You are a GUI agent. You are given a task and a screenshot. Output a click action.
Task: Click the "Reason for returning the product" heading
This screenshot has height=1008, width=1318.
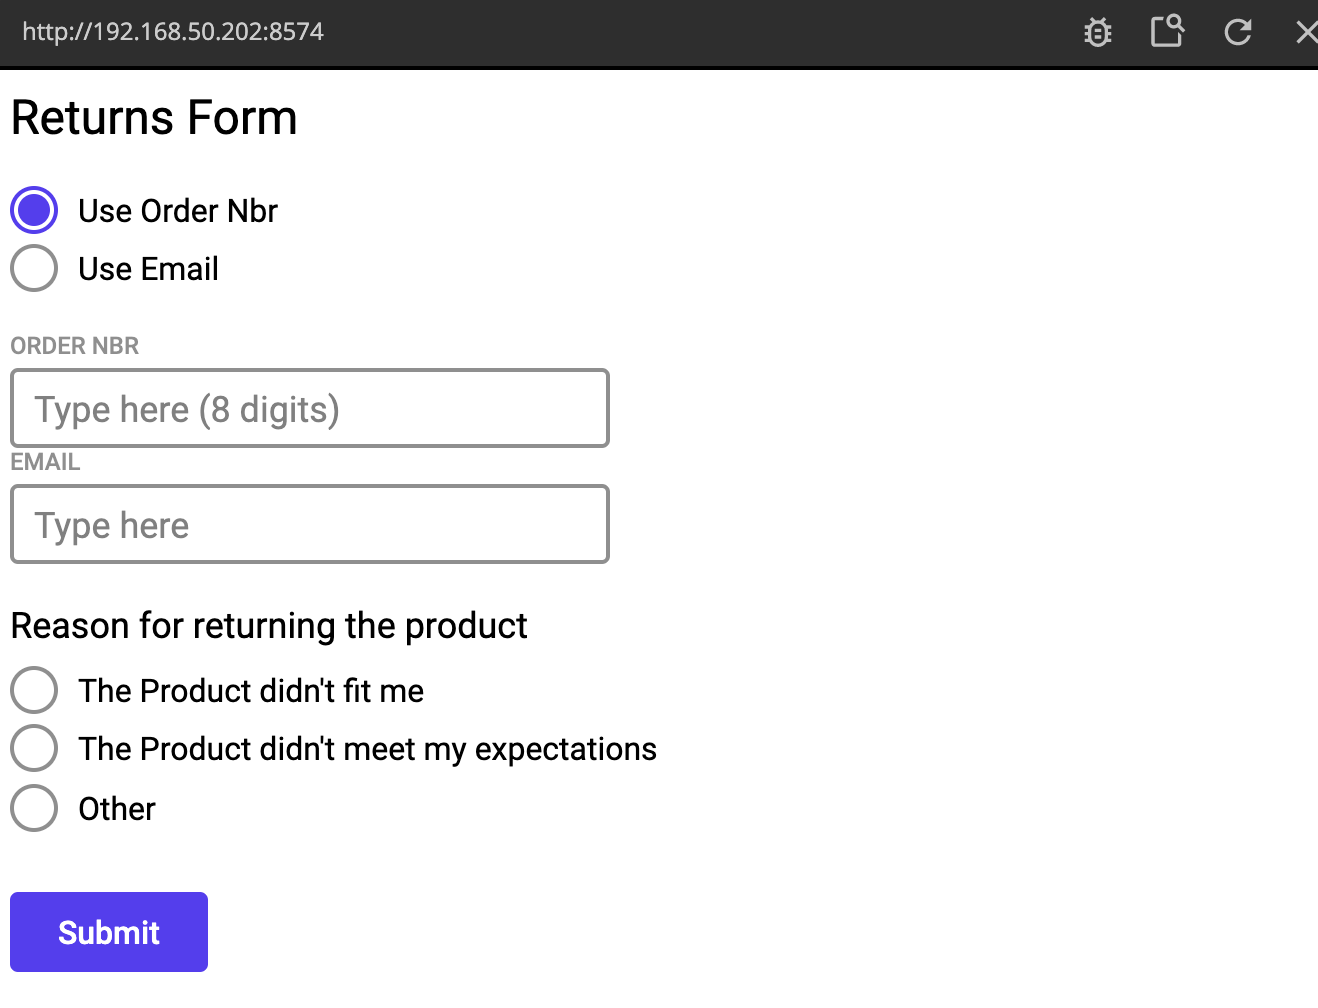pos(268,626)
